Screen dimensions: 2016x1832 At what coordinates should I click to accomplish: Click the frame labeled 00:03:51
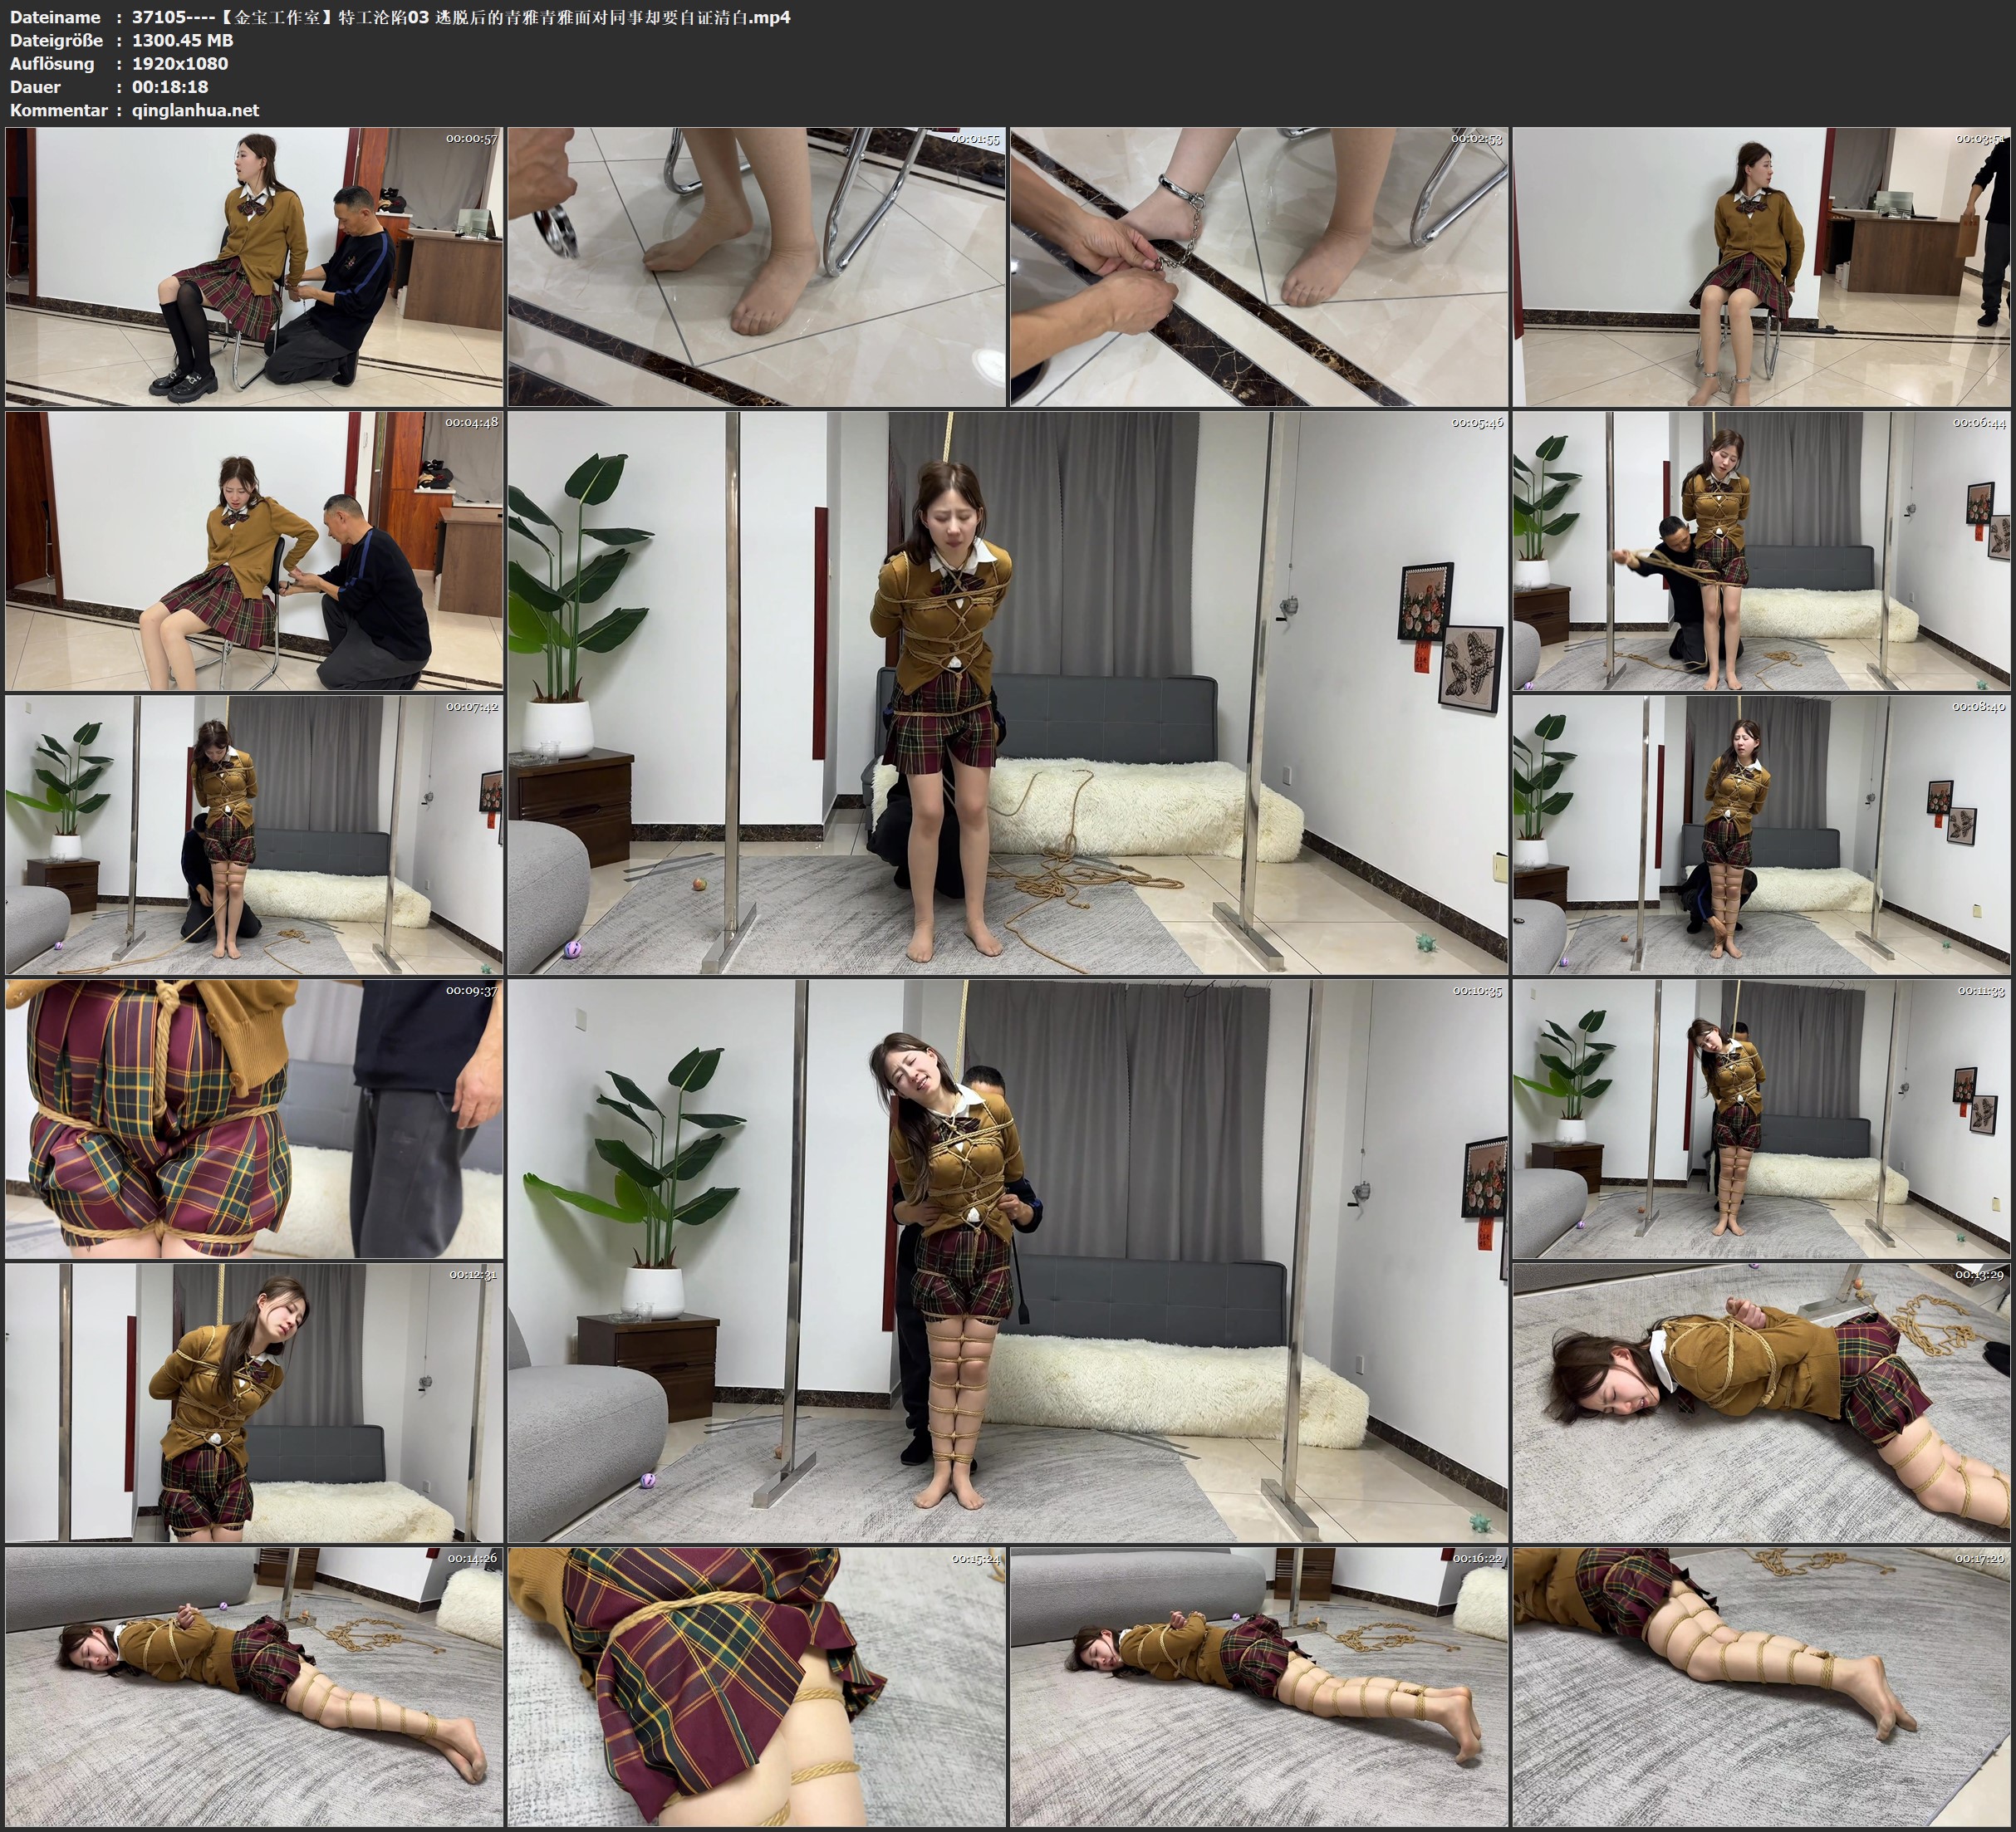coord(1761,266)
